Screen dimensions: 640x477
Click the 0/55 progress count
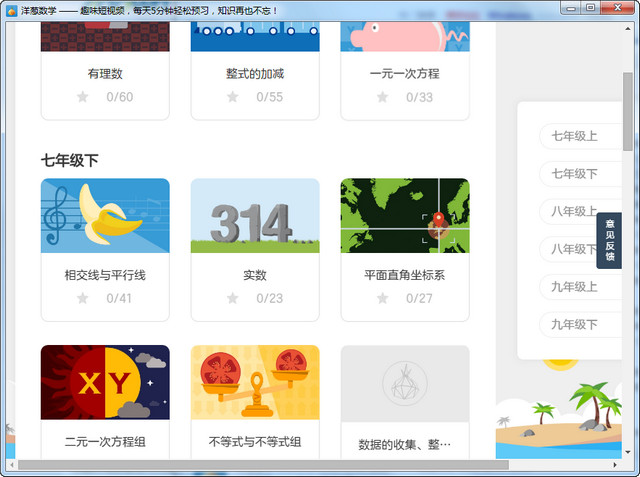269,97
